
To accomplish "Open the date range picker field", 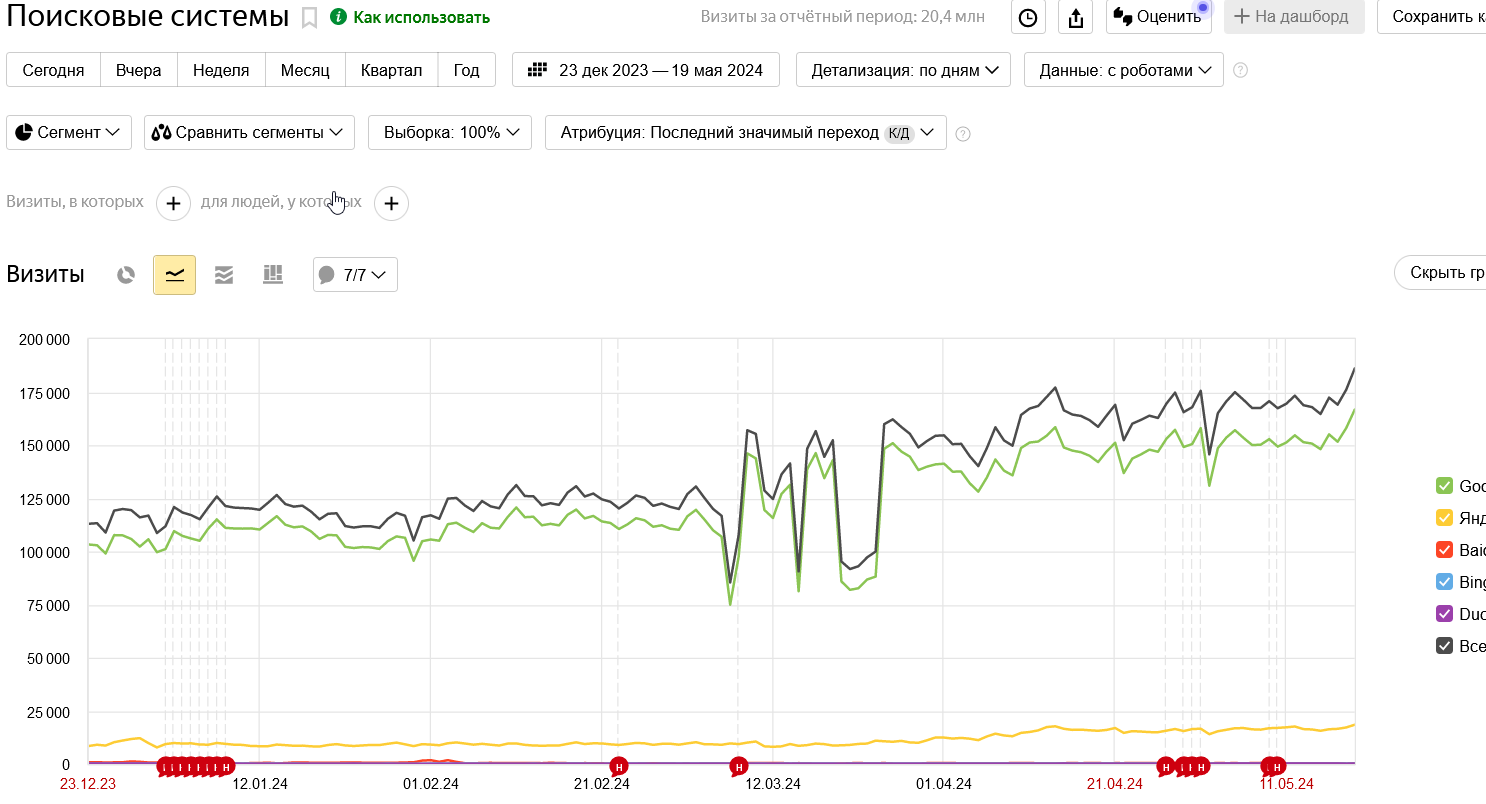I will pos(645,70).
